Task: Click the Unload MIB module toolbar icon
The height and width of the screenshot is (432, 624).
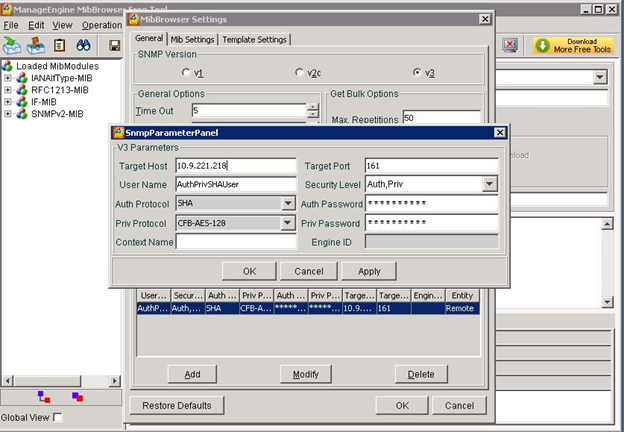Action: 36,46
